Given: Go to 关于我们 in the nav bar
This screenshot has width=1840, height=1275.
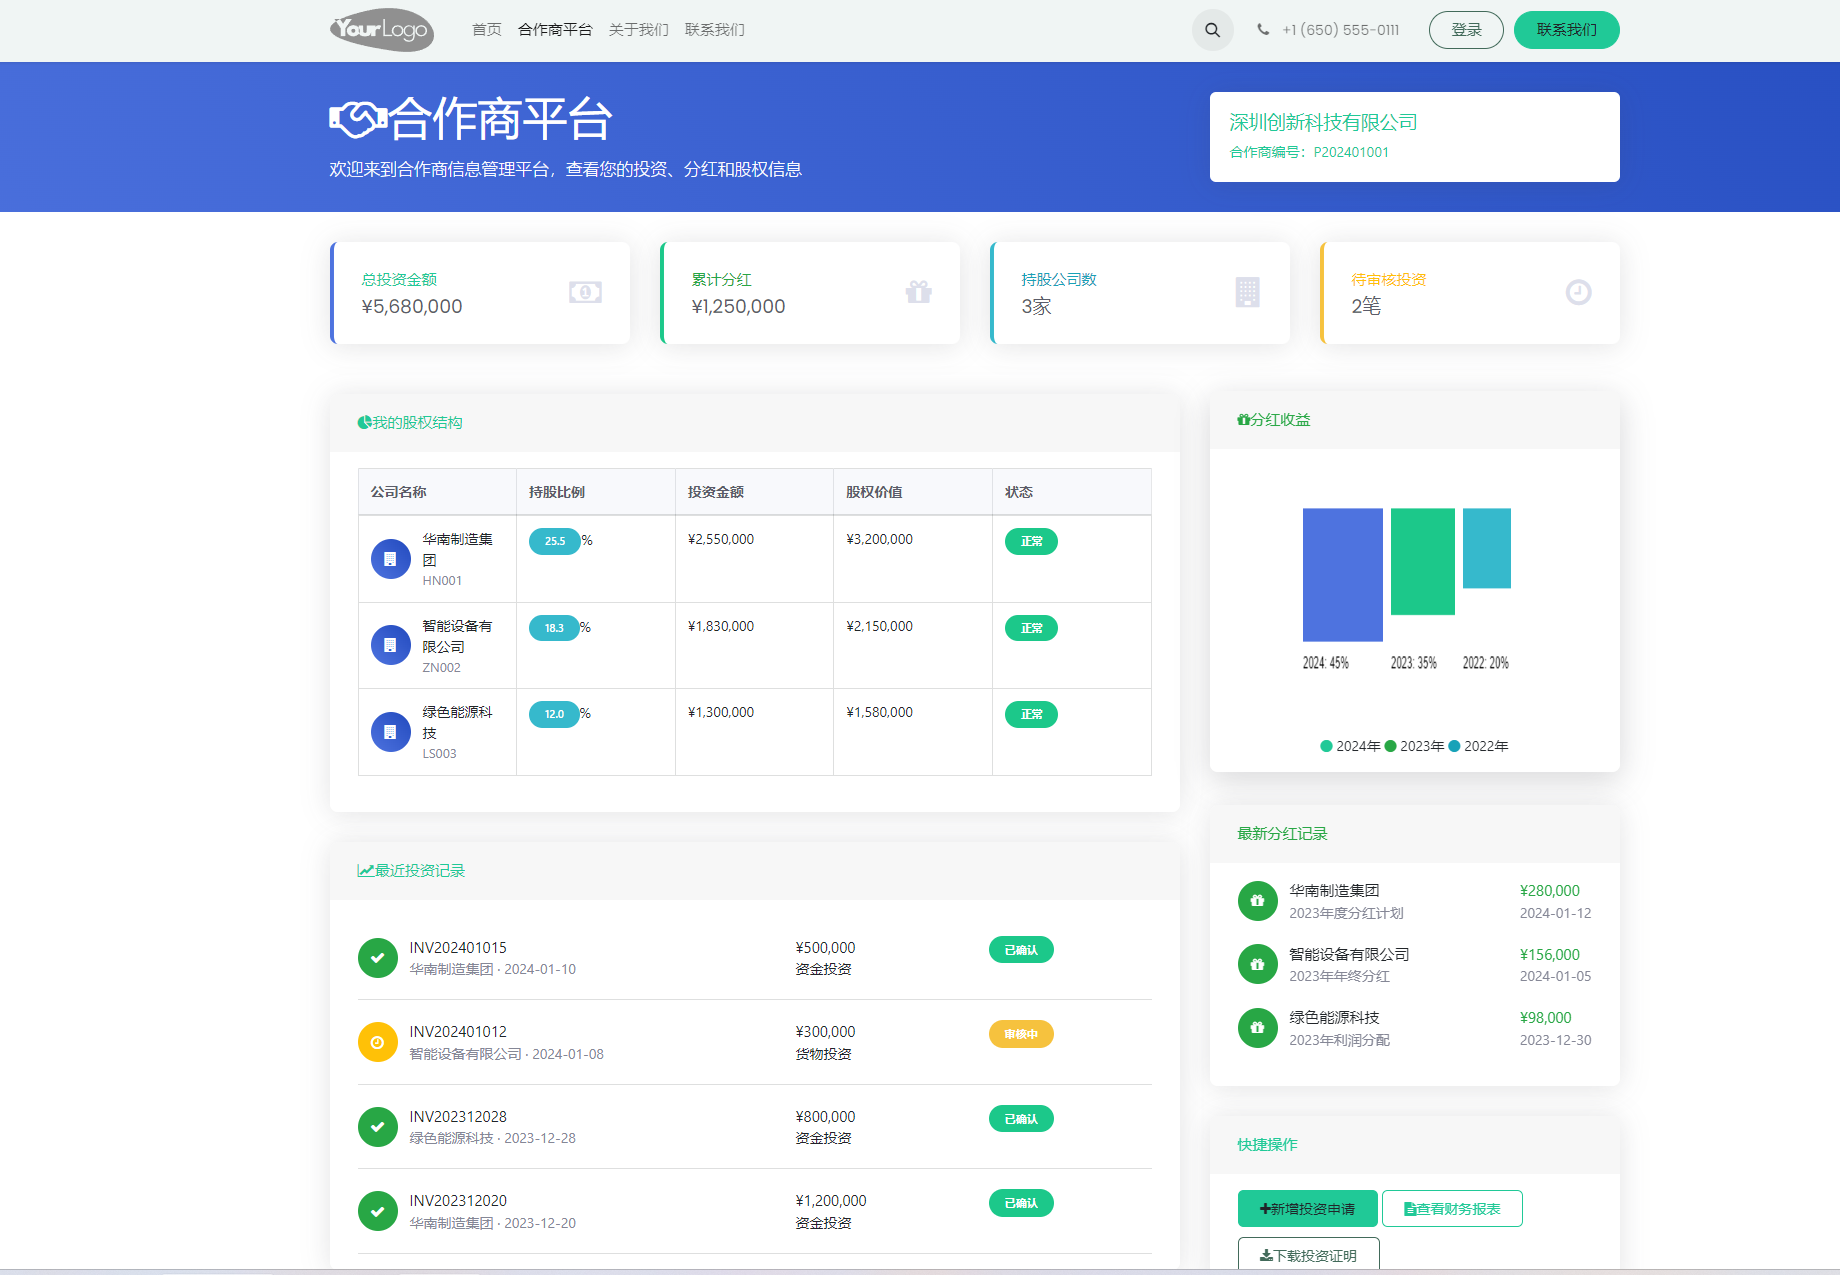Looking at the screenshot, I should click(638, 30).
